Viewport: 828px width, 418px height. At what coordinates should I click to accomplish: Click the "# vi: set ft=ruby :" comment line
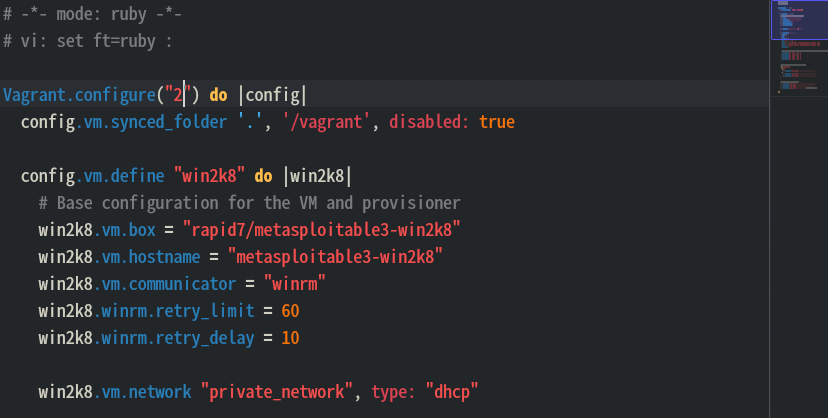[89, 41]
